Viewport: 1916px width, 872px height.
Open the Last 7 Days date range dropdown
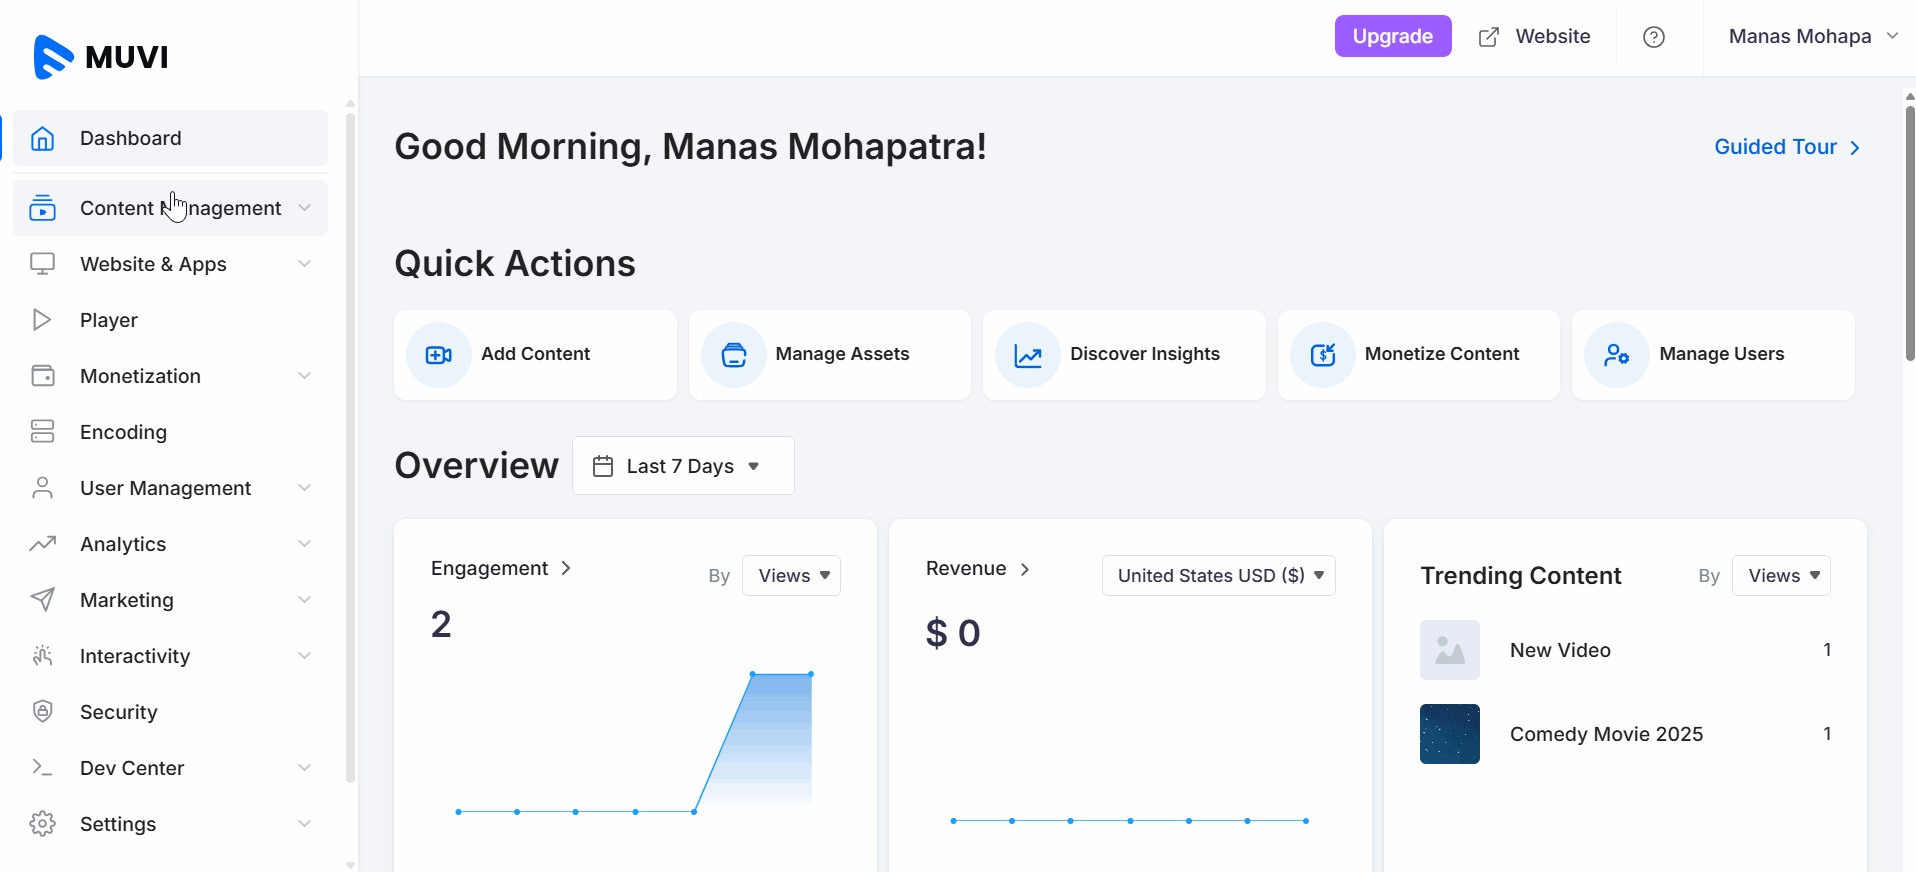[x=683, y=466]
